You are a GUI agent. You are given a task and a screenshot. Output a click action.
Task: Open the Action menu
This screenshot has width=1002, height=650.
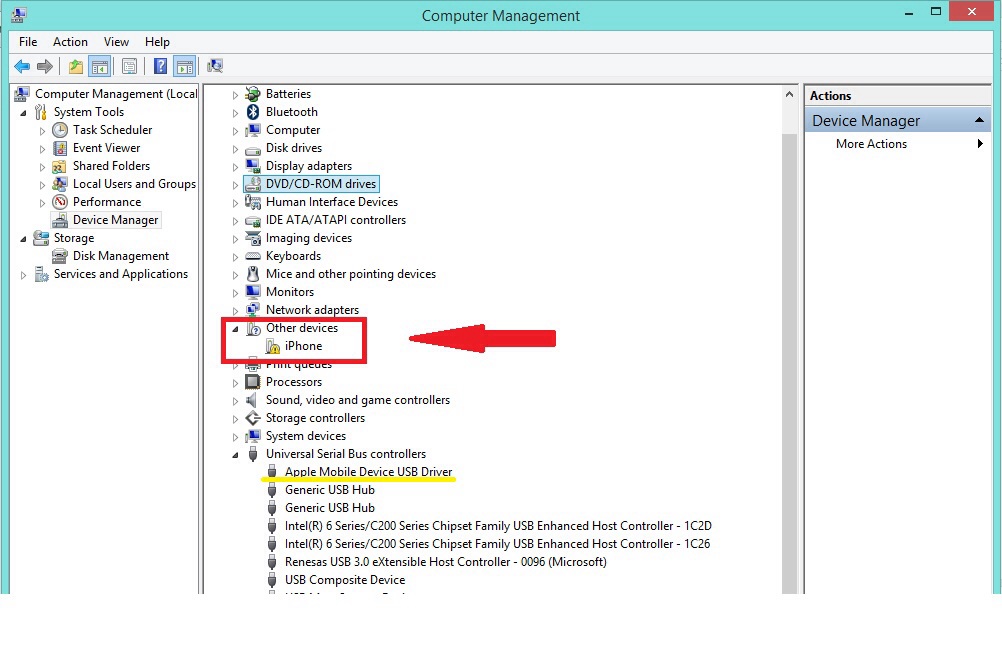[70, 42]
